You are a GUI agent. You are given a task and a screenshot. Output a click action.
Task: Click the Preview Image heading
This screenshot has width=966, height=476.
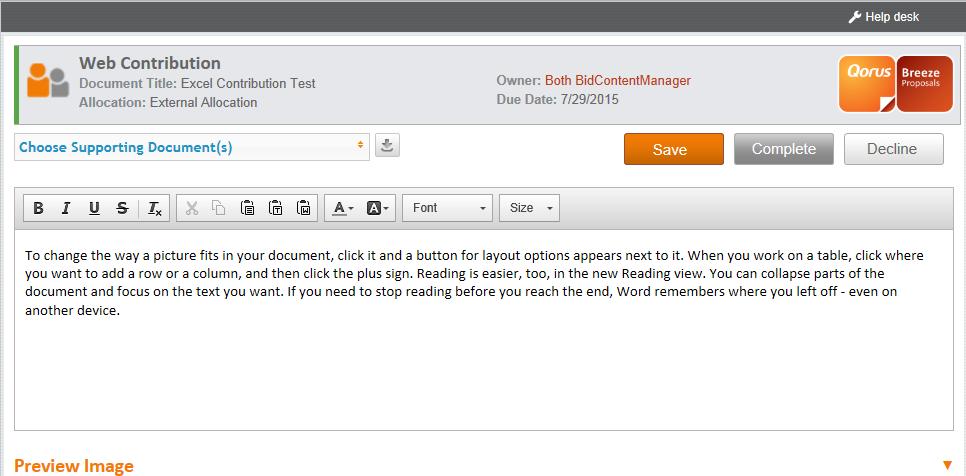[74, 466]
